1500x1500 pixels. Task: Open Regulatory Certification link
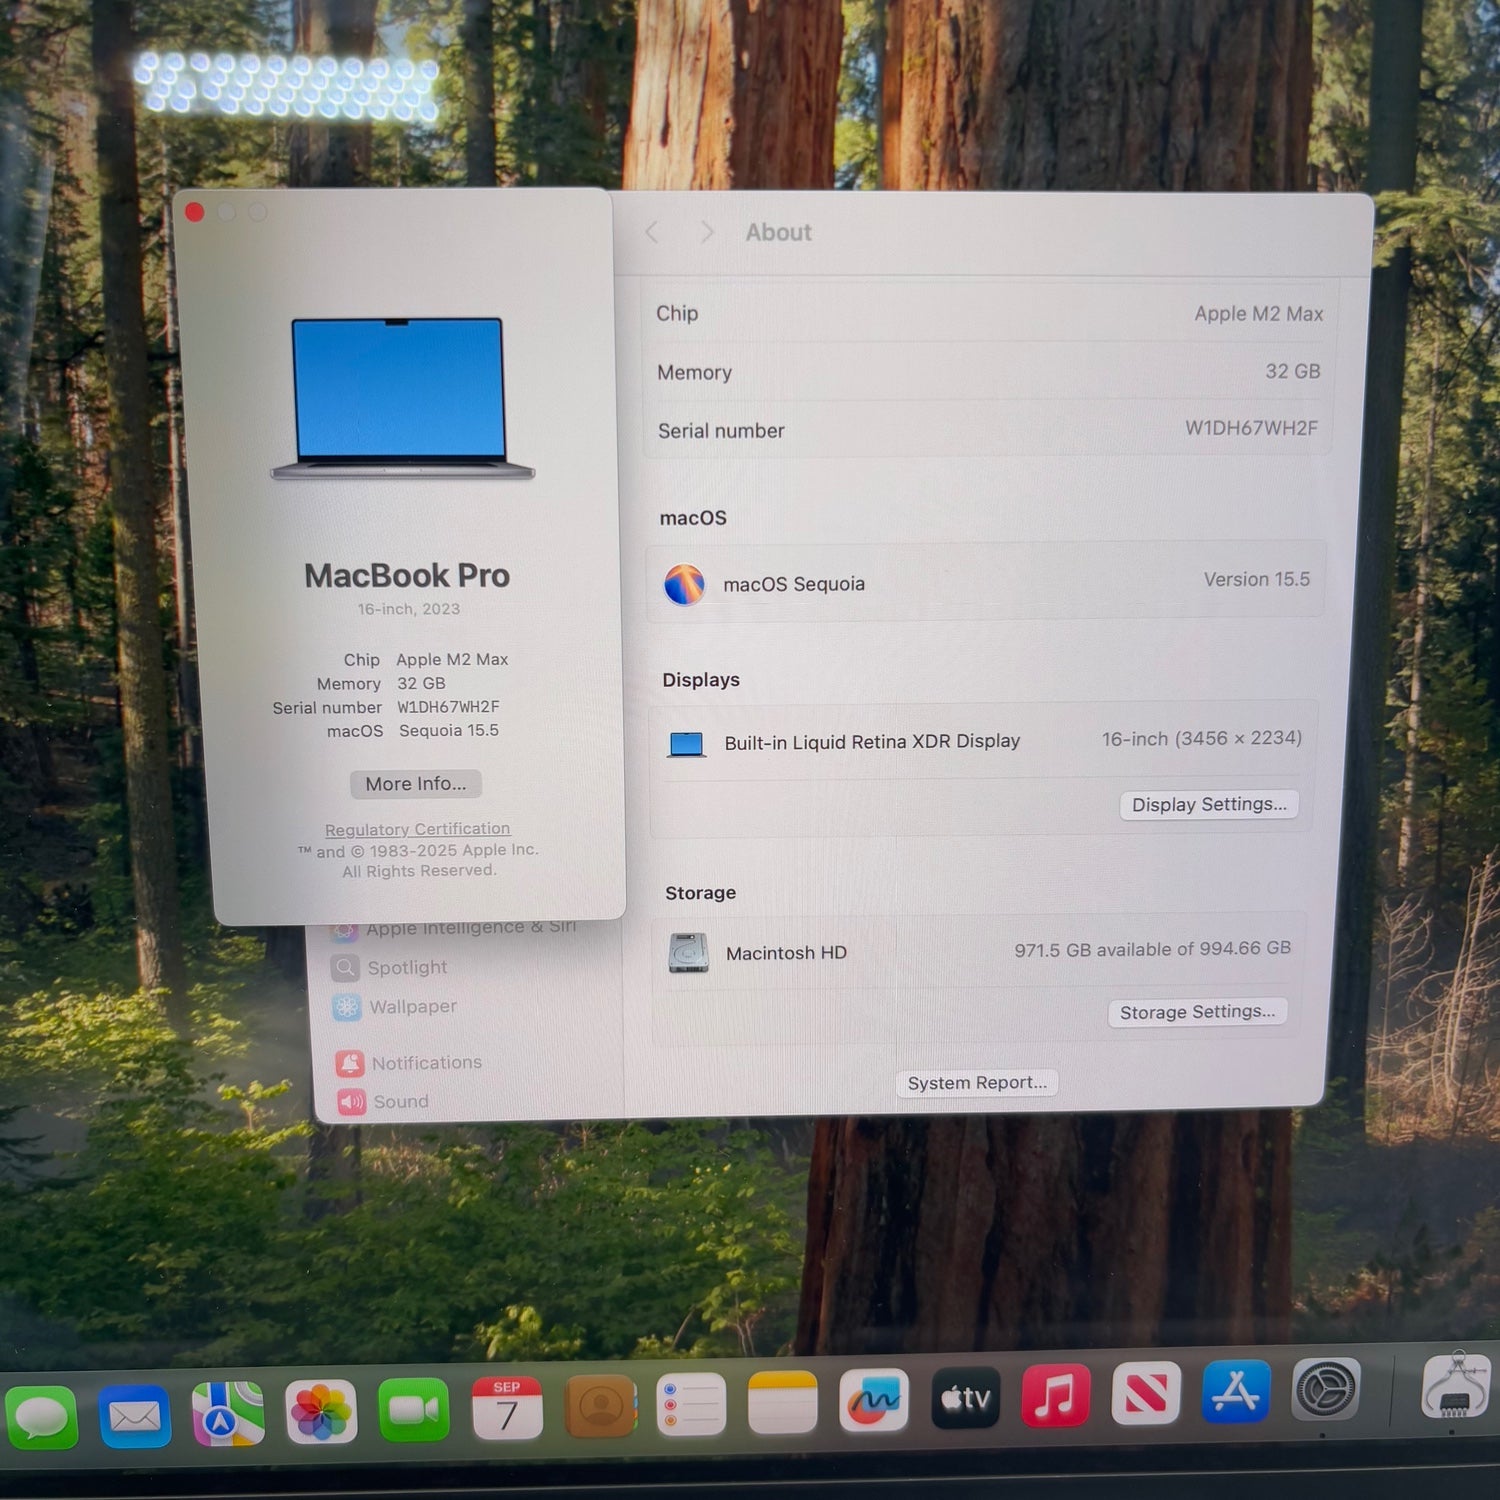tap(417, 829)
